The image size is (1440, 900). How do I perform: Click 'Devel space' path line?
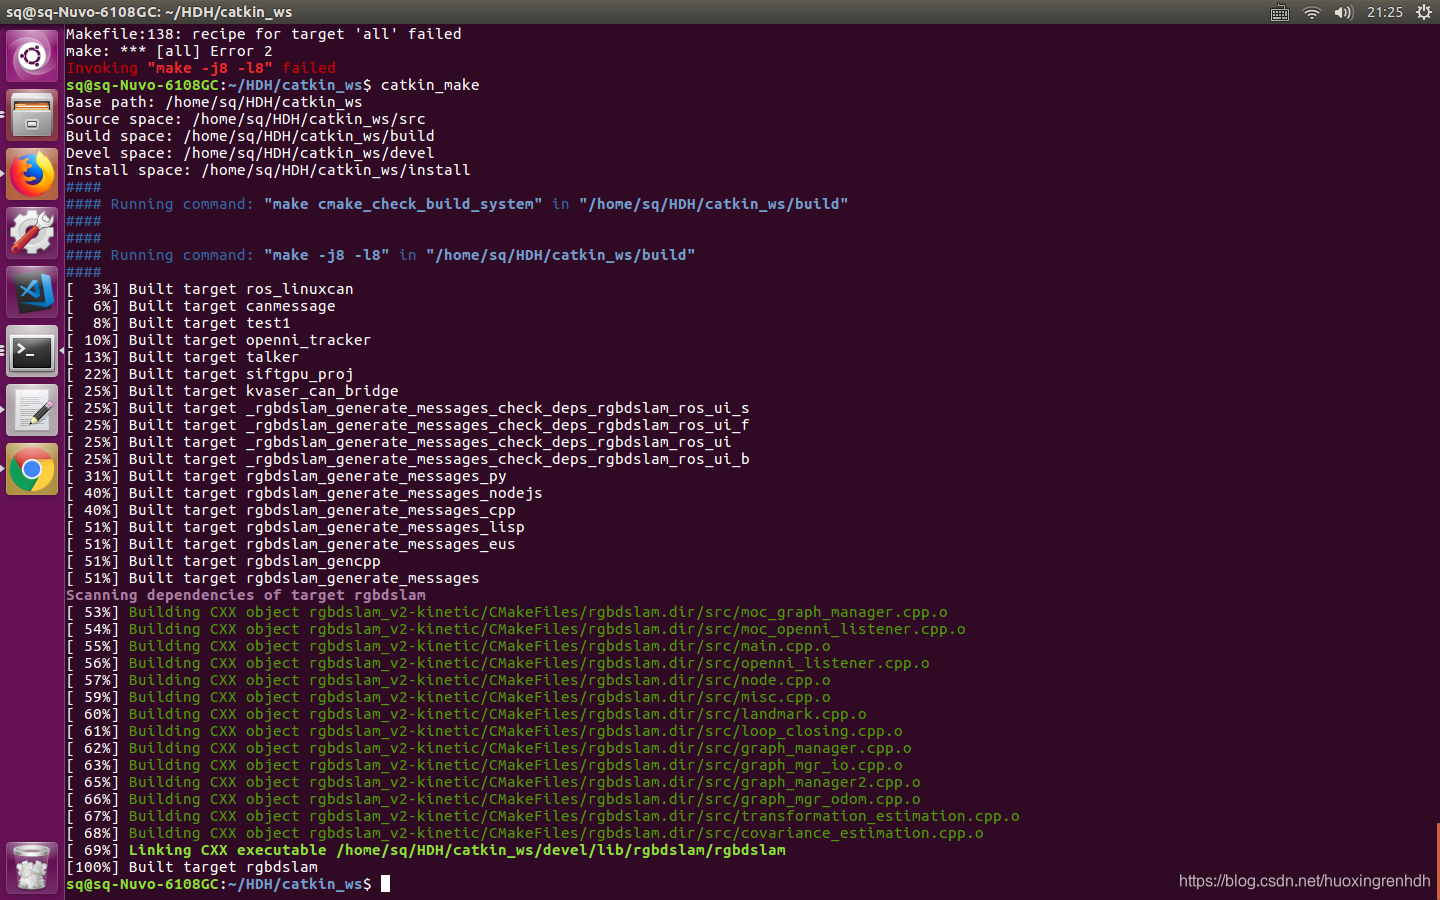pyautogui.click(x=250, y=153)
